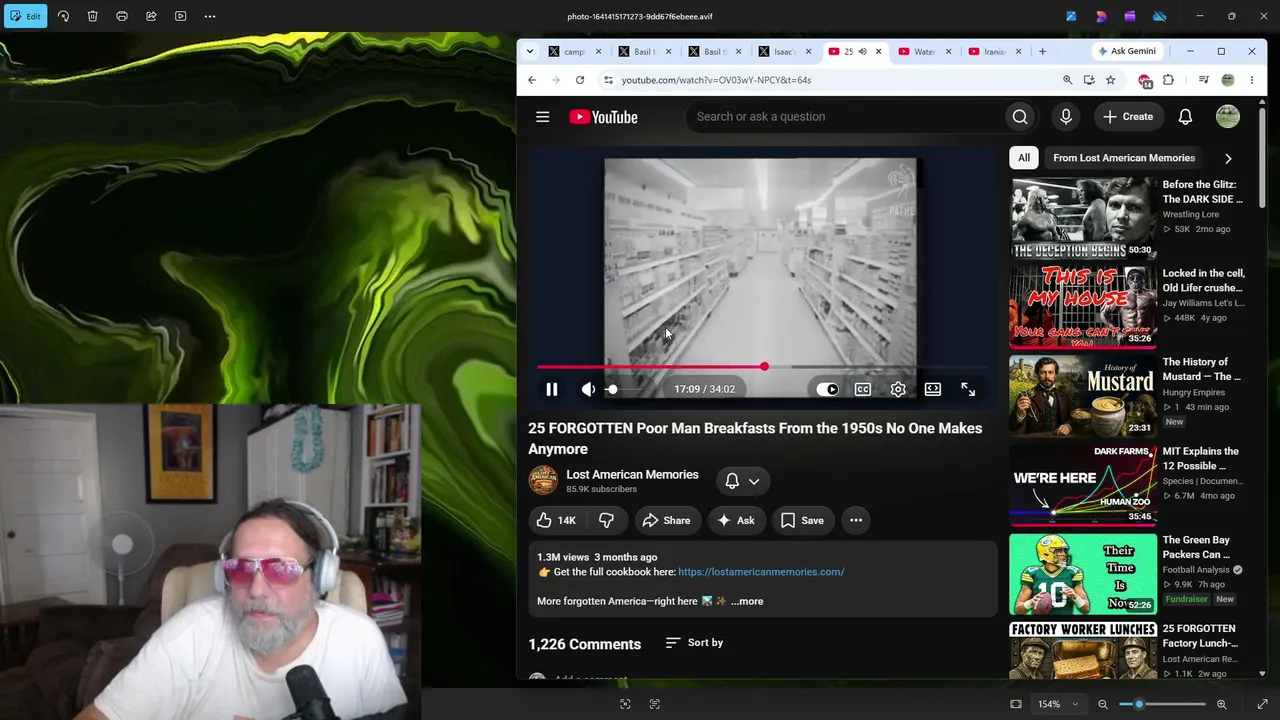
Task: Open more actions menu under video
Action: 856,520
